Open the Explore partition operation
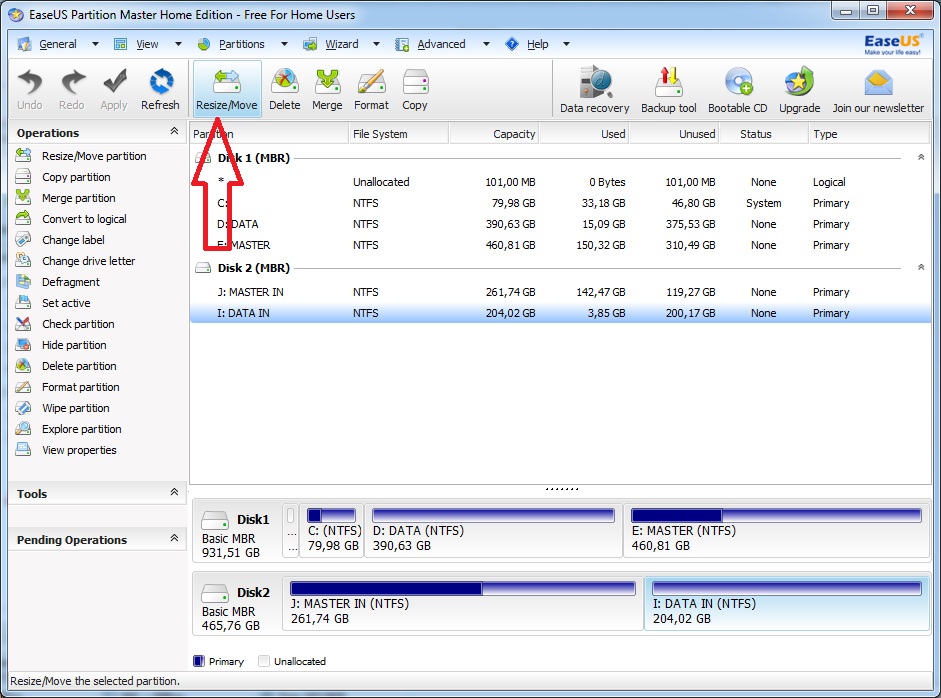Viewport: 941px width, 698px height. [x=68, y=429]
